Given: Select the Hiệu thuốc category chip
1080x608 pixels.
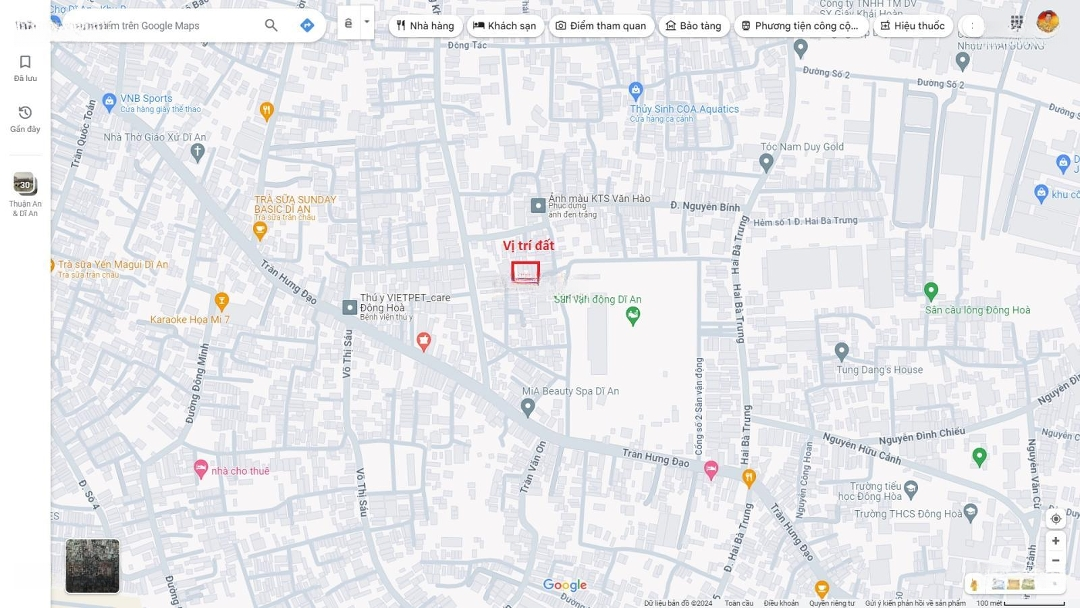Looking at the screenshot, I should pos(912,26).
